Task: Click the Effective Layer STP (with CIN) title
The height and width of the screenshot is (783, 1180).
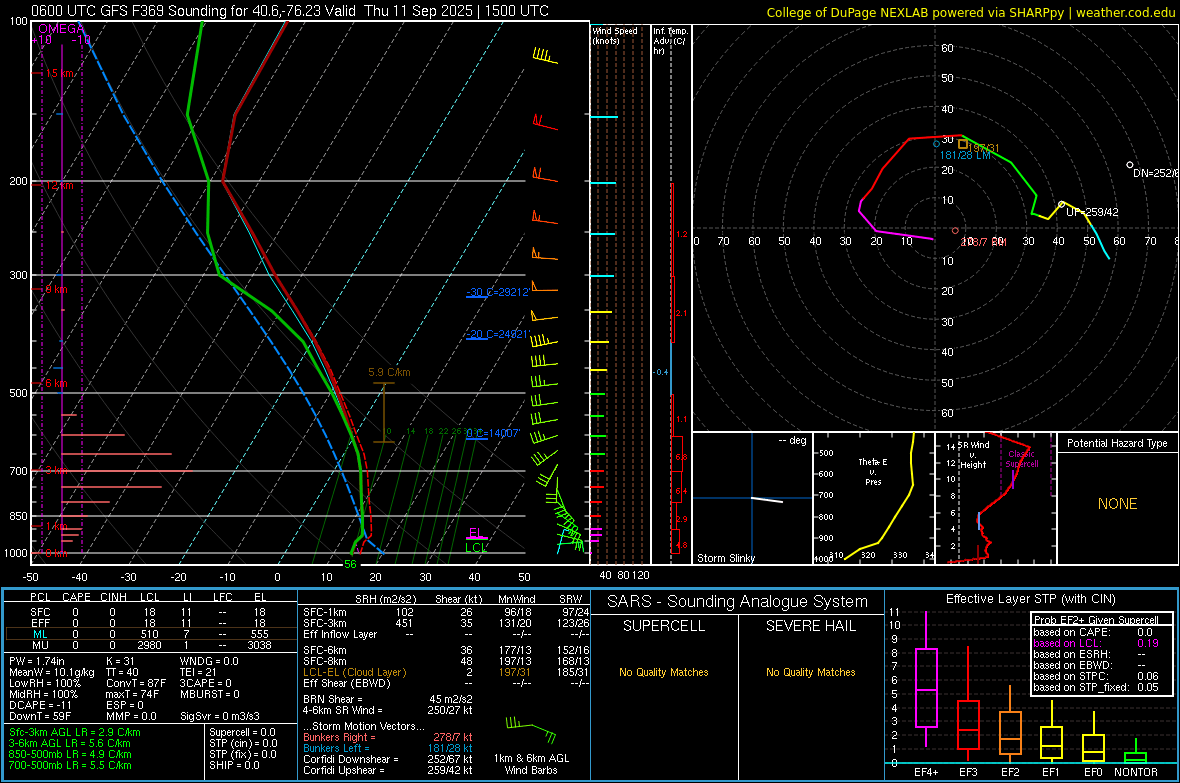Action: [1030, 599]
